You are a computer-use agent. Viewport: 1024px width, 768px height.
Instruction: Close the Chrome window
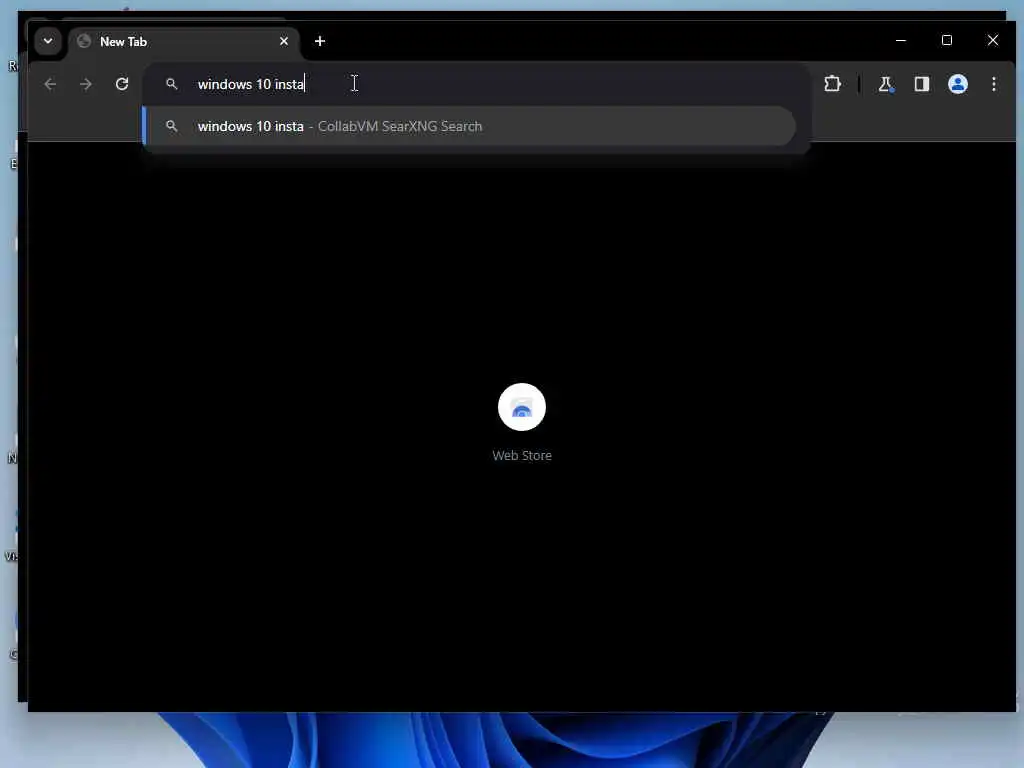coord(993,40)
